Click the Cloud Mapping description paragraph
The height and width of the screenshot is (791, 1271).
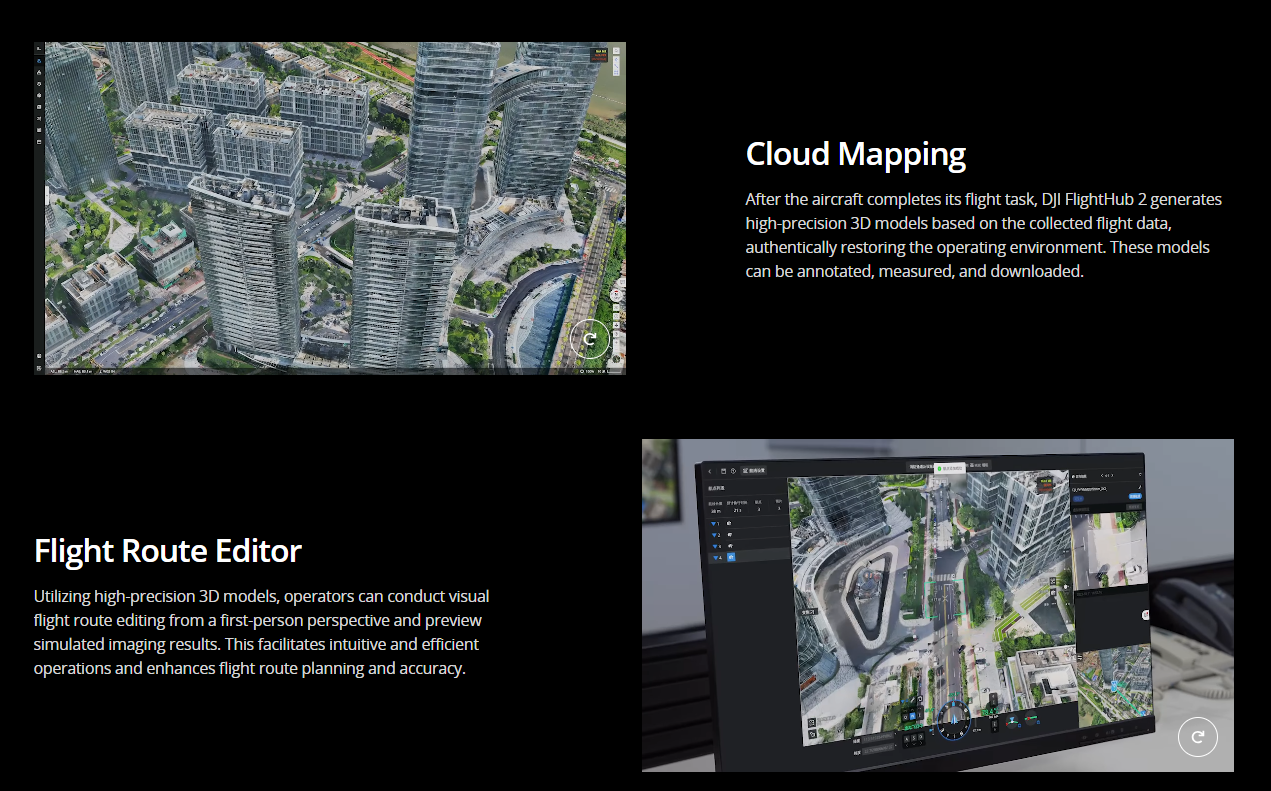coord(983,235)
